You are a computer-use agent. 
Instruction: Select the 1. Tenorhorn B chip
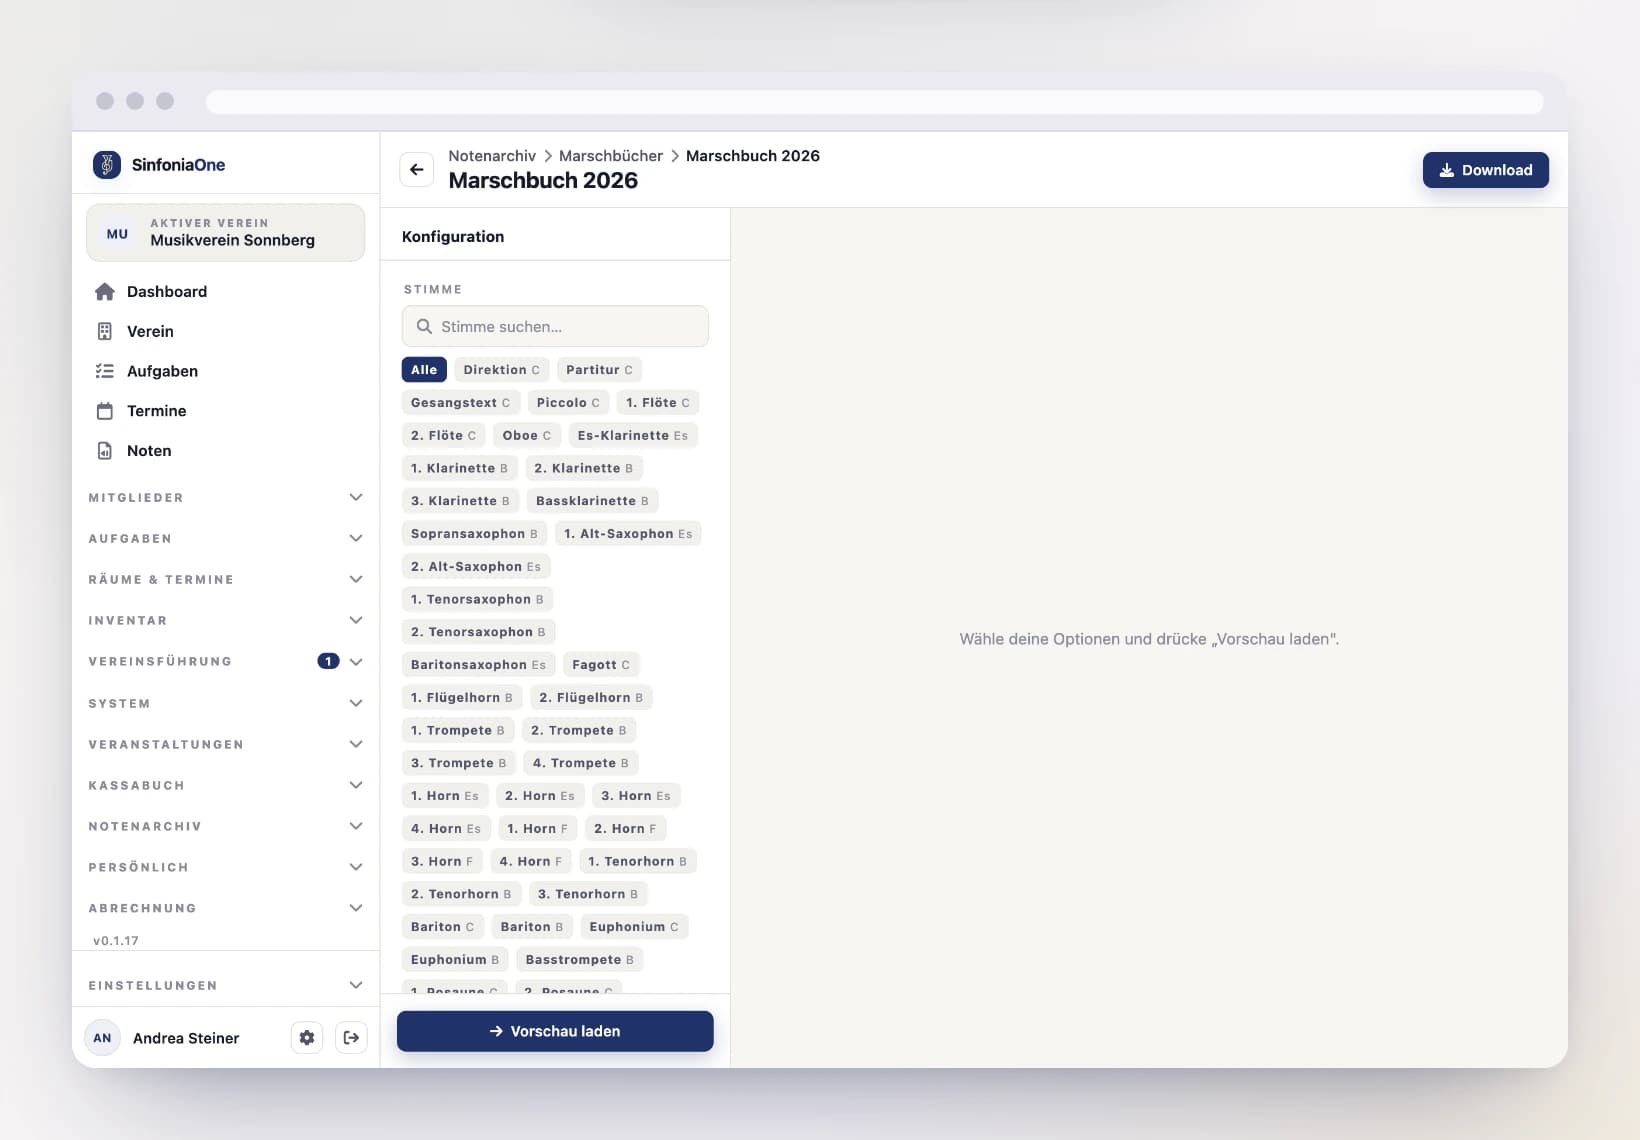click(x=637, y=862)
